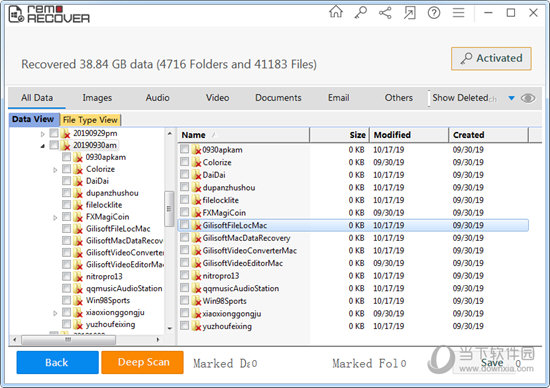Image resolution: width=550 pixels, height=388 pixels.
Task: Click the share icon
Action: pos(385,13)
